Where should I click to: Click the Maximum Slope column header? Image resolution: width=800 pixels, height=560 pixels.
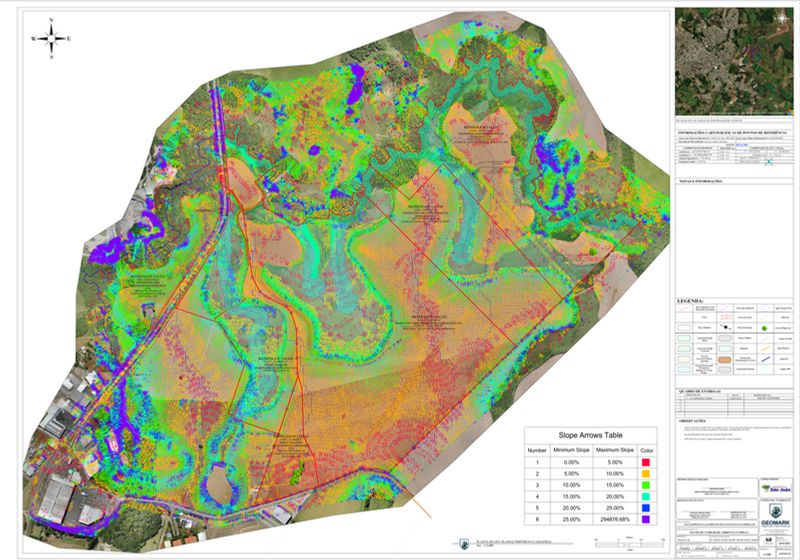617,450
